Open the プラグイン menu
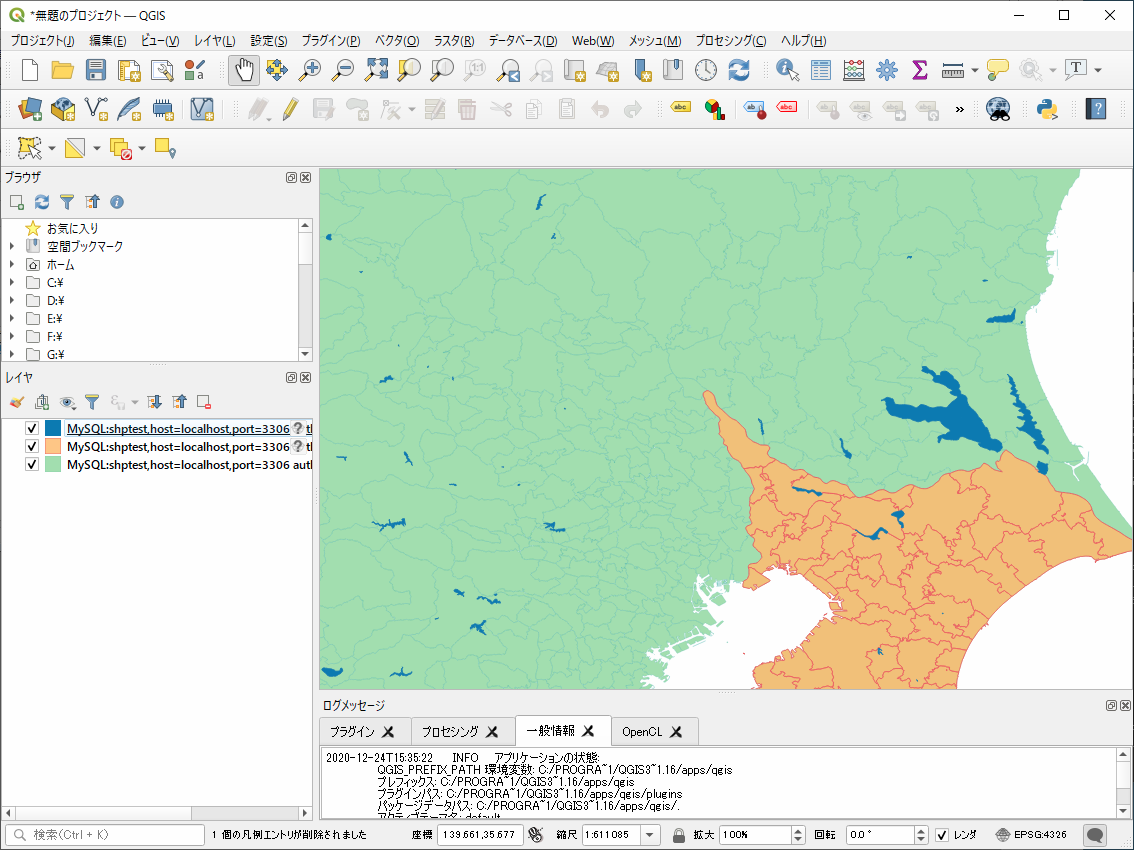 pos(331,41)
